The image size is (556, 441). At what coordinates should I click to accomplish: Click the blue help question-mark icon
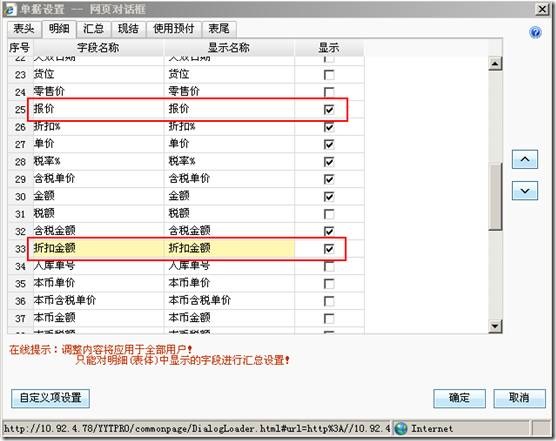535,33
